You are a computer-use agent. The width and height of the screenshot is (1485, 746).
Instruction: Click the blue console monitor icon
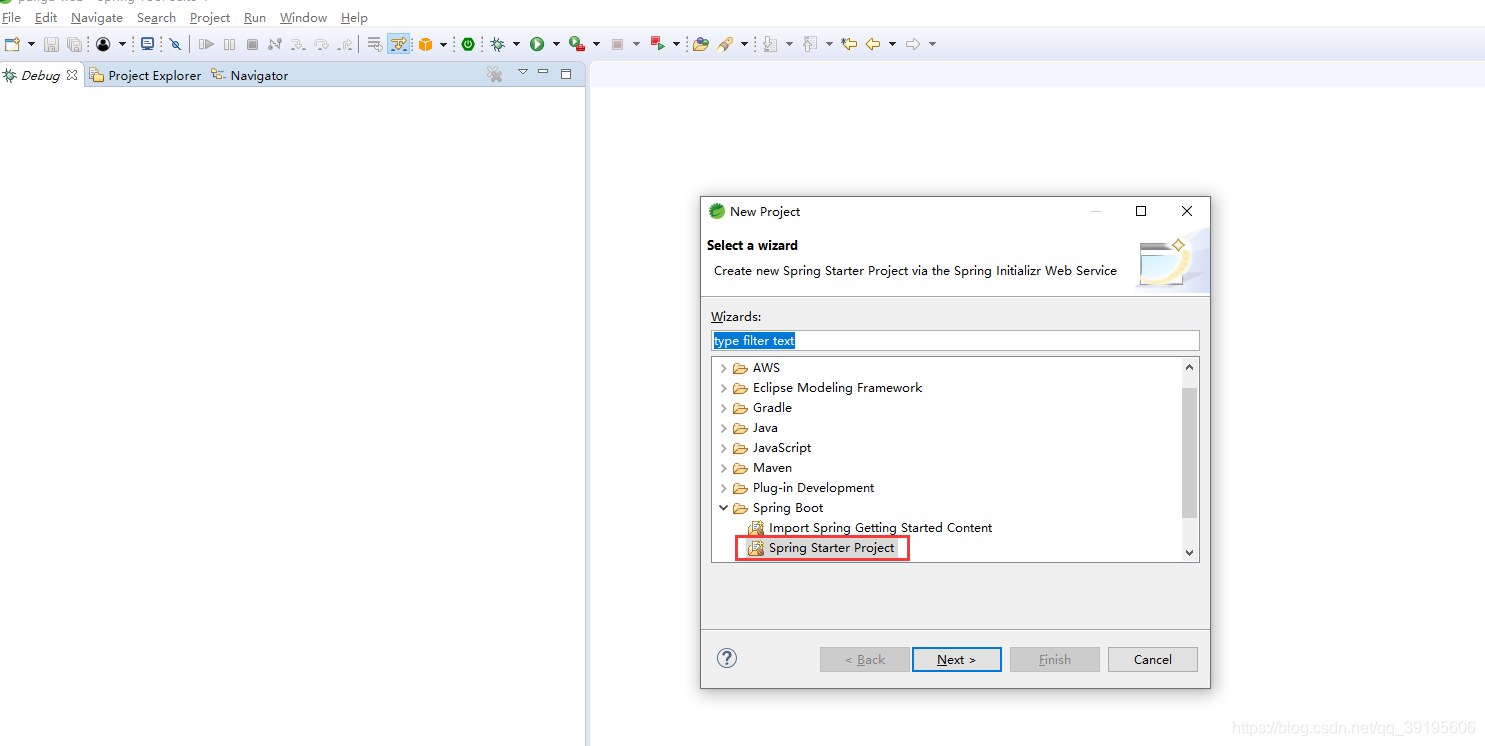pyautogui.click(x=147, y=44)
